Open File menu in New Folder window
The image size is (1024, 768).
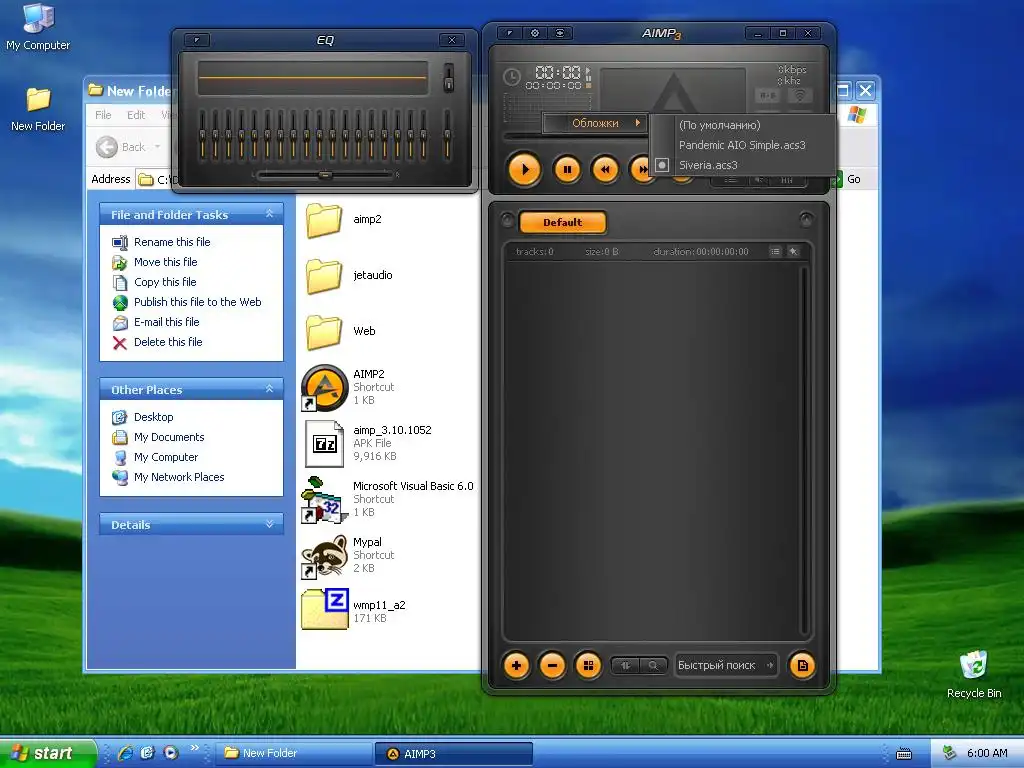click(103, 115)
